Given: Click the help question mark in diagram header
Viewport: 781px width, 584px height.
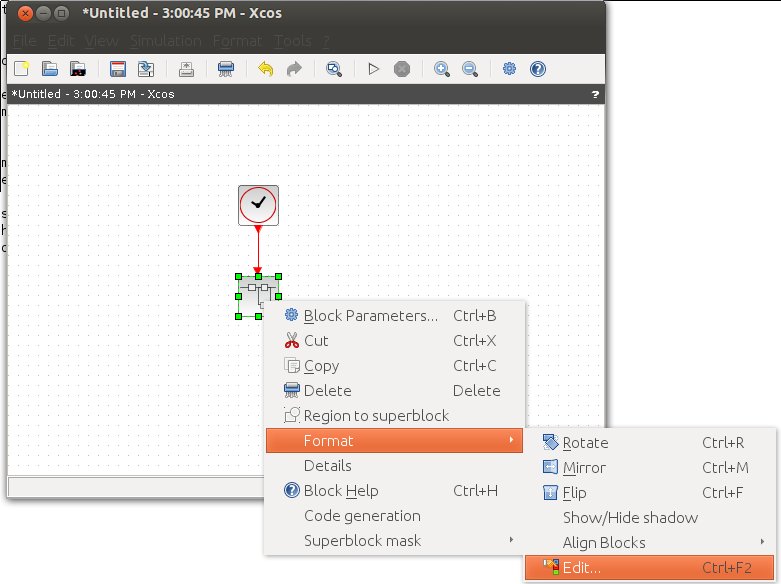Looking at the screenshot, I should (596, 94).
